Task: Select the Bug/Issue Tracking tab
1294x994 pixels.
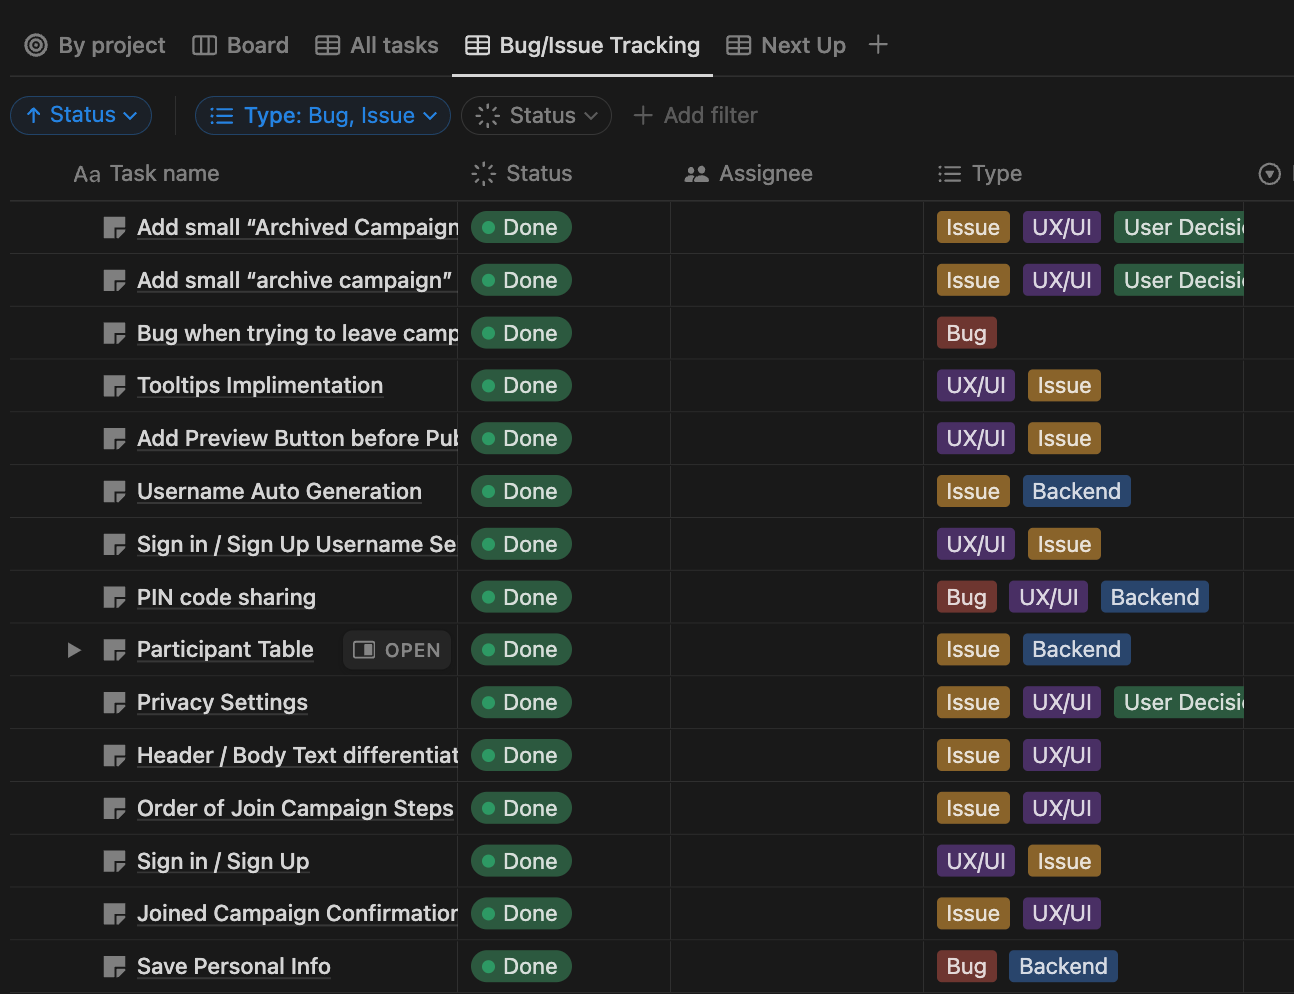Action: click(x=582, y=45)
